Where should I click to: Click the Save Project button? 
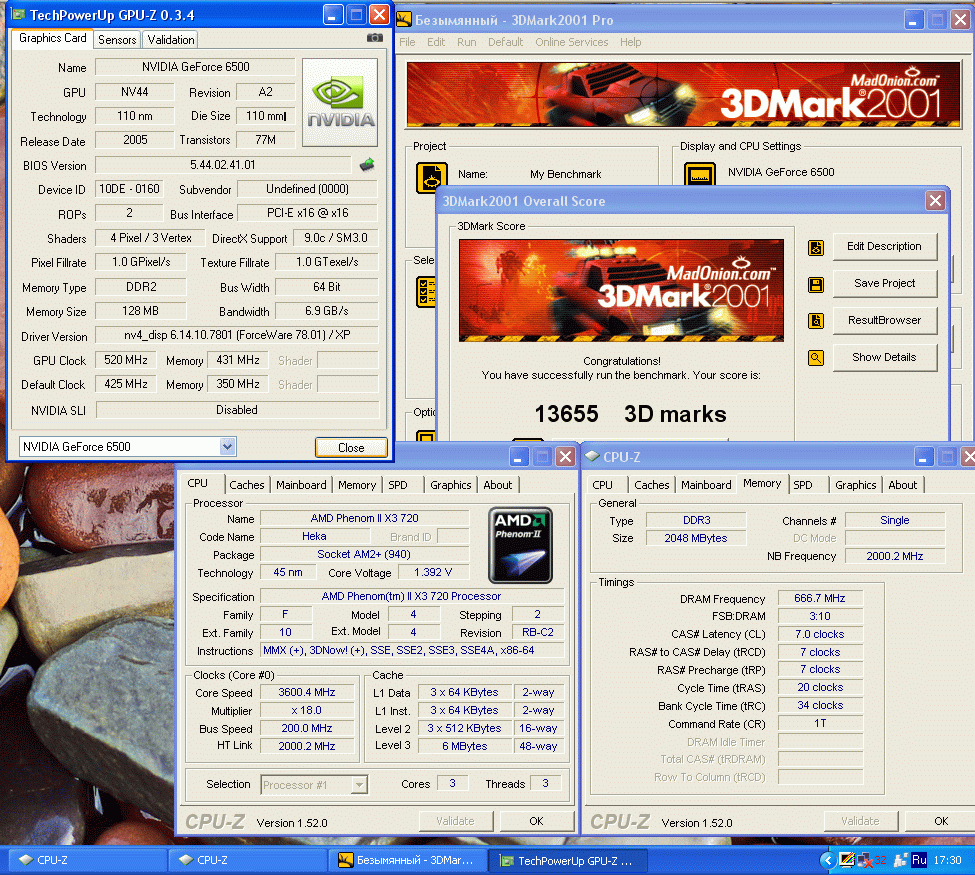[x=884, y=283]
